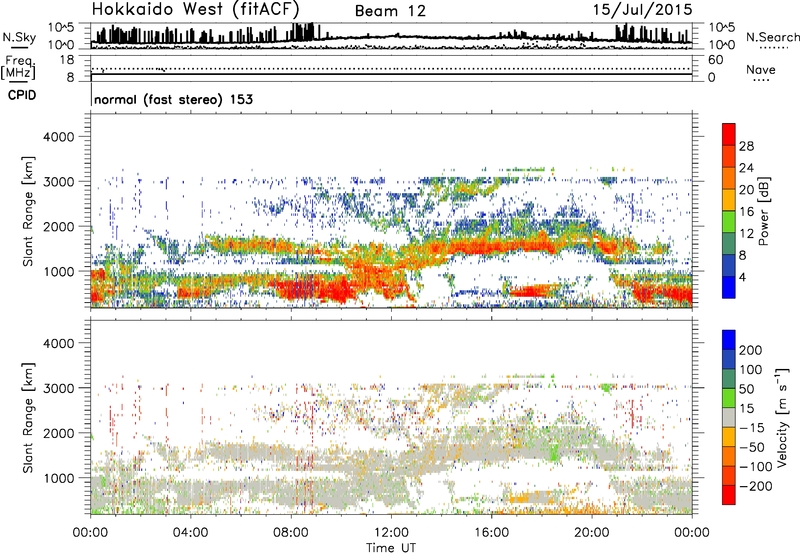Click the "28" tick on Power colorbar
800x554 pixels.
(x=746, y=146)
